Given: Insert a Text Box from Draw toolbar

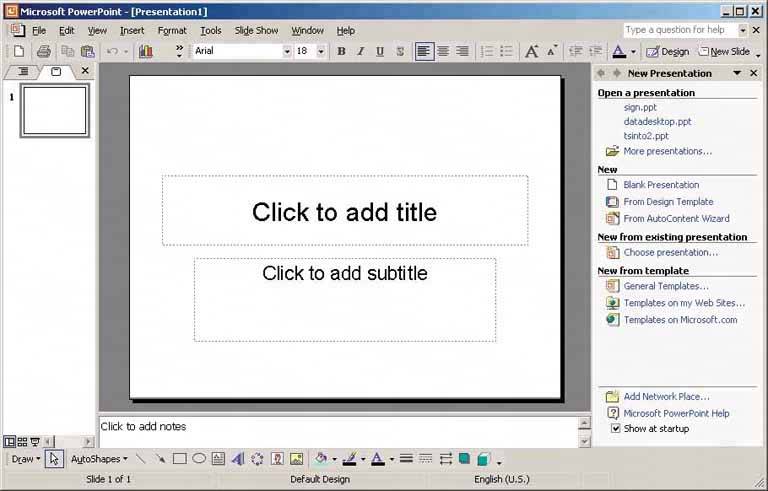Looking at the screenshot, I should click(x=218, y=459).
